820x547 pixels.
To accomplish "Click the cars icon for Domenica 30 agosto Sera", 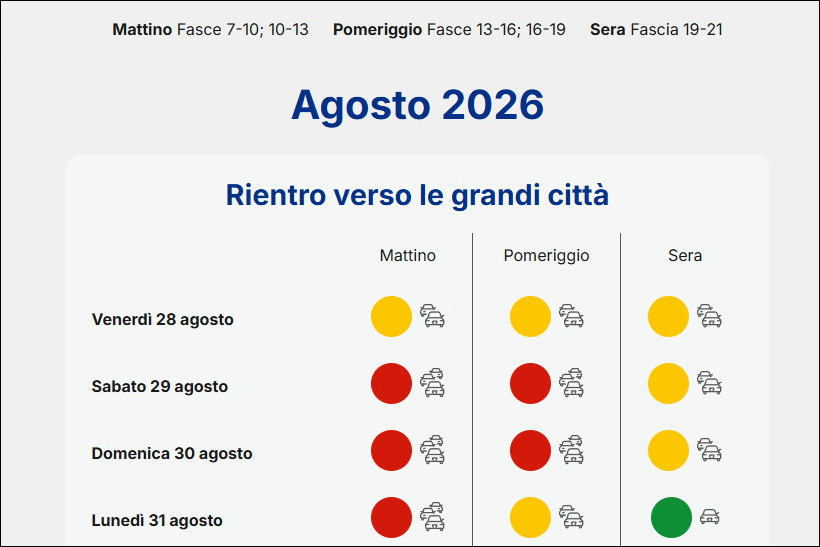I will pos(709,450).
